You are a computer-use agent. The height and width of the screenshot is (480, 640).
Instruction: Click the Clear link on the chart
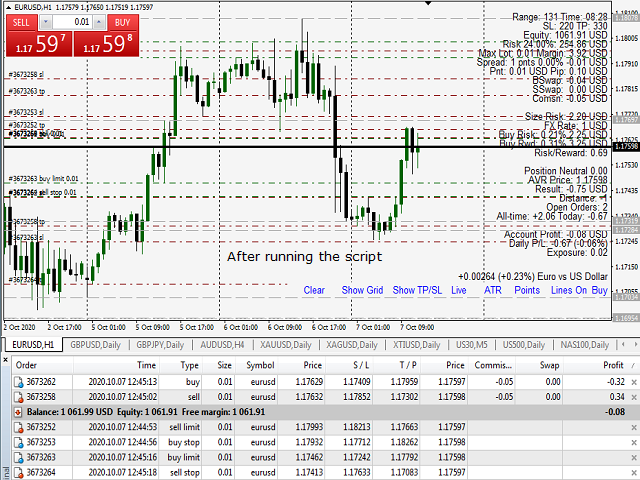tap(314, 290)
